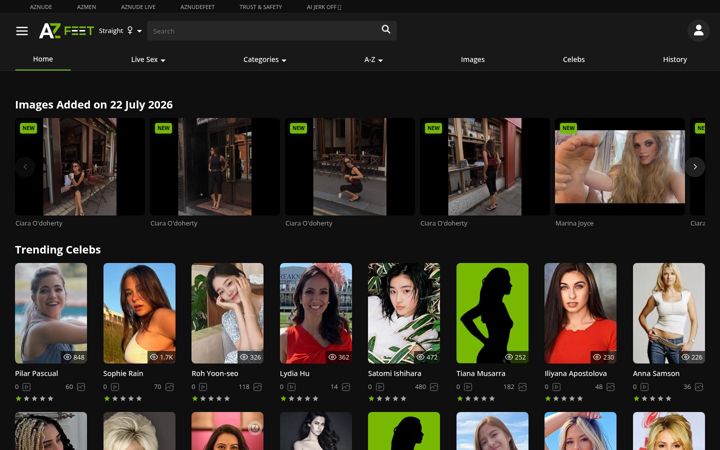
Task: Click views eye icon on Sophie Rain card
Action: [x=154, y=357]
